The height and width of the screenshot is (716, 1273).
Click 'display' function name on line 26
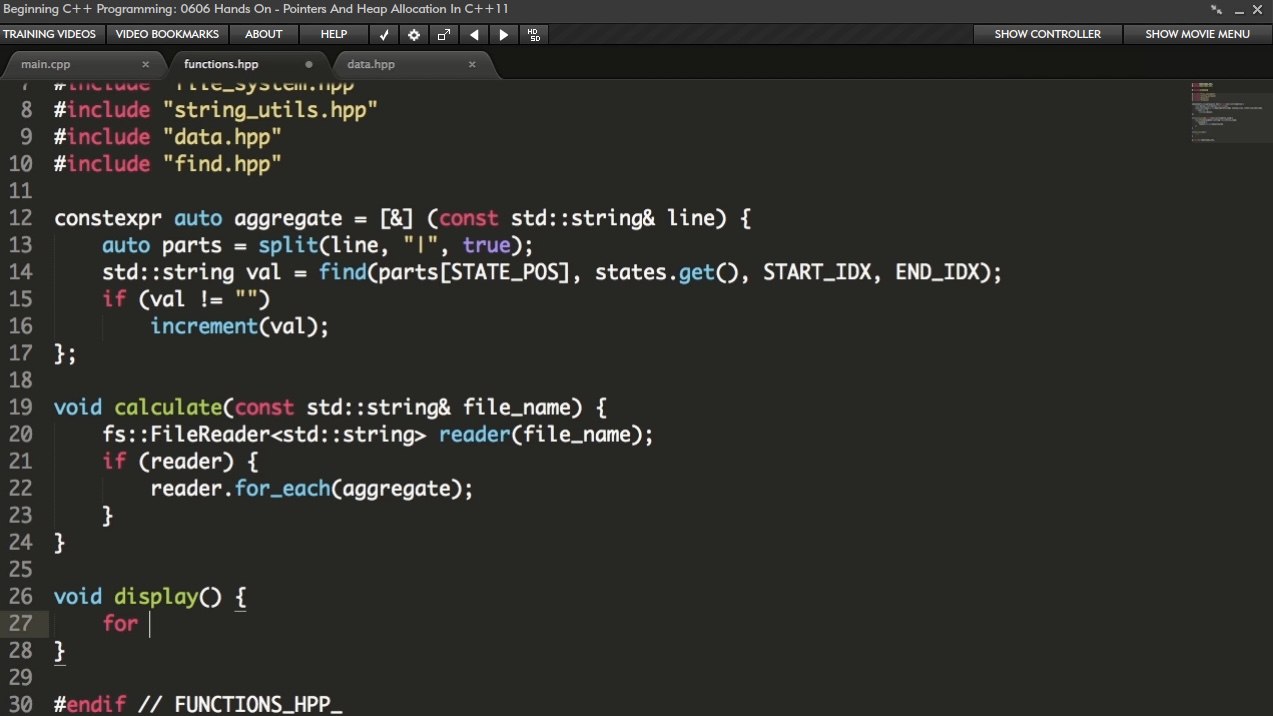click(x=156, y=596)
